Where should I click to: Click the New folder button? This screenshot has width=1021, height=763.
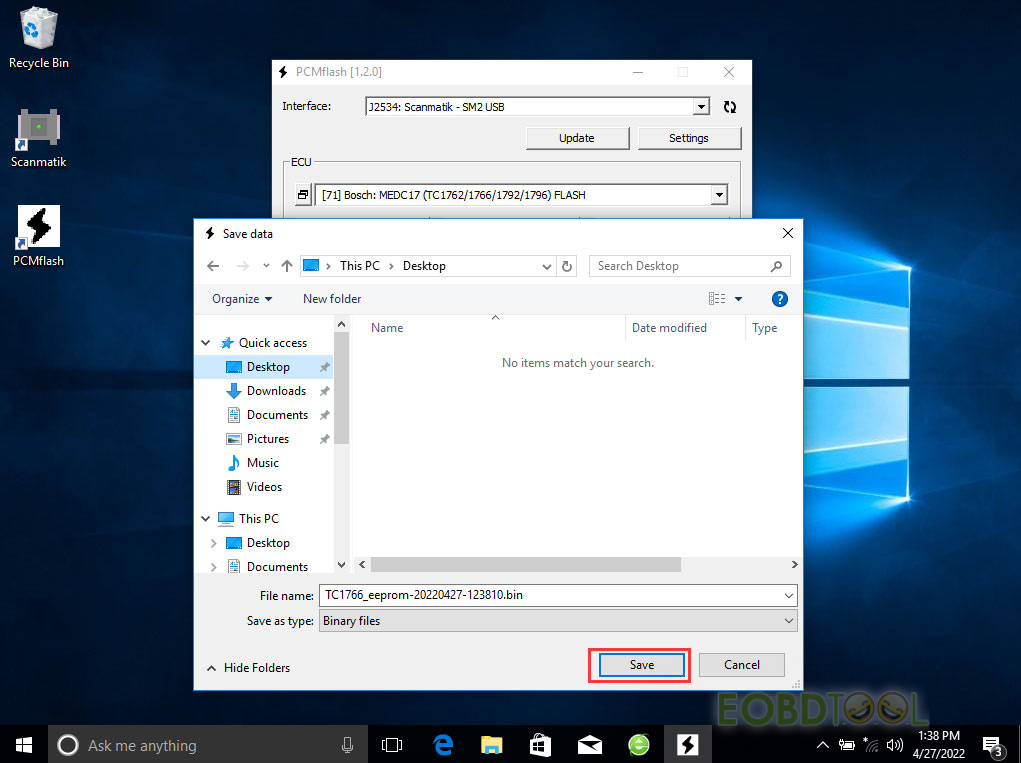332,299
